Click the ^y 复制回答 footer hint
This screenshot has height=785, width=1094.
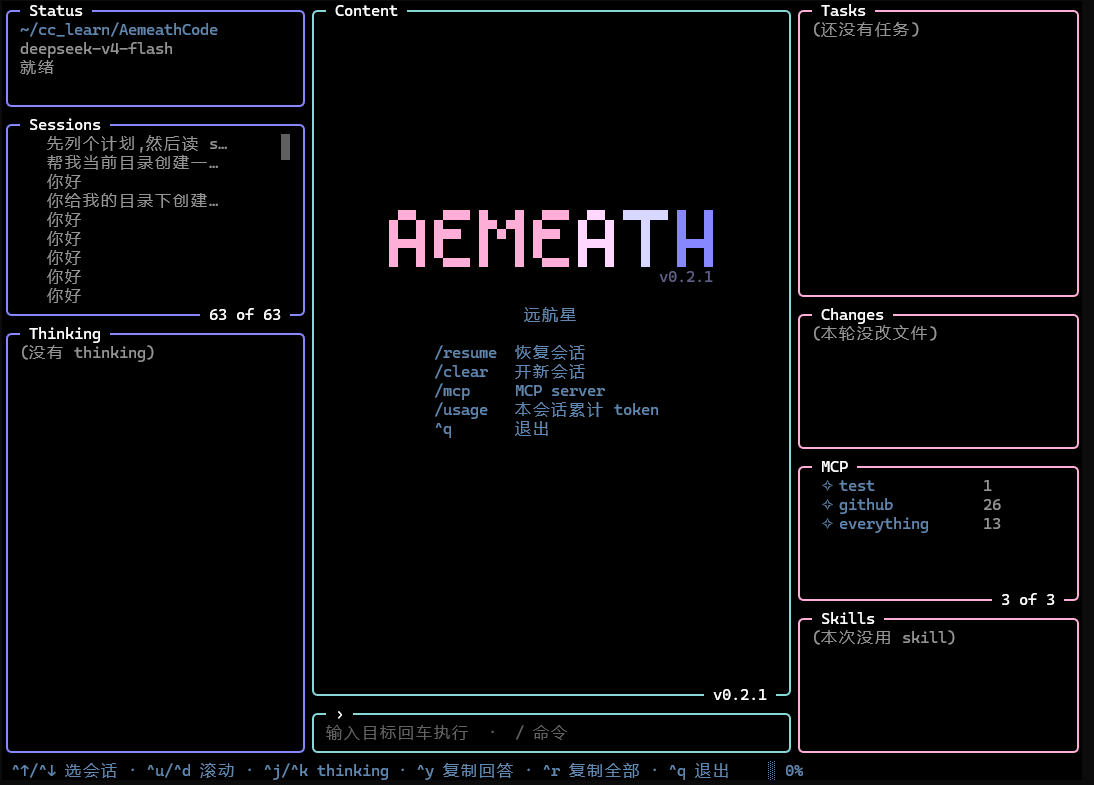tap(465, 771)
